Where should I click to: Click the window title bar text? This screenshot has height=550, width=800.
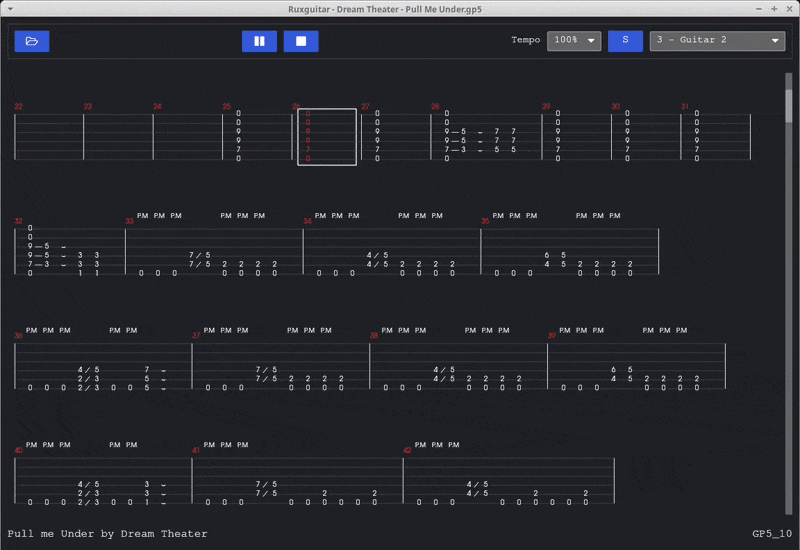(x=400, y=8)
